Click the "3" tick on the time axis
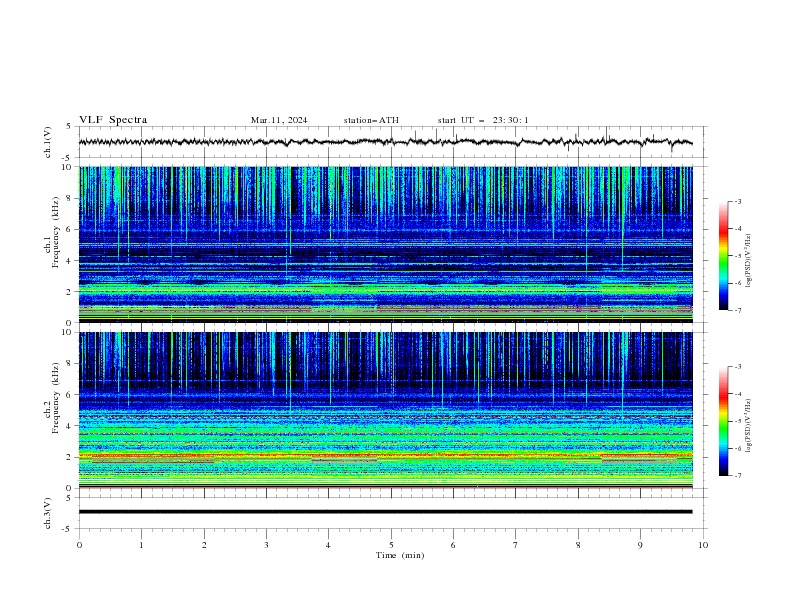This screenshot has height=612, width=792. pos(266,545)
